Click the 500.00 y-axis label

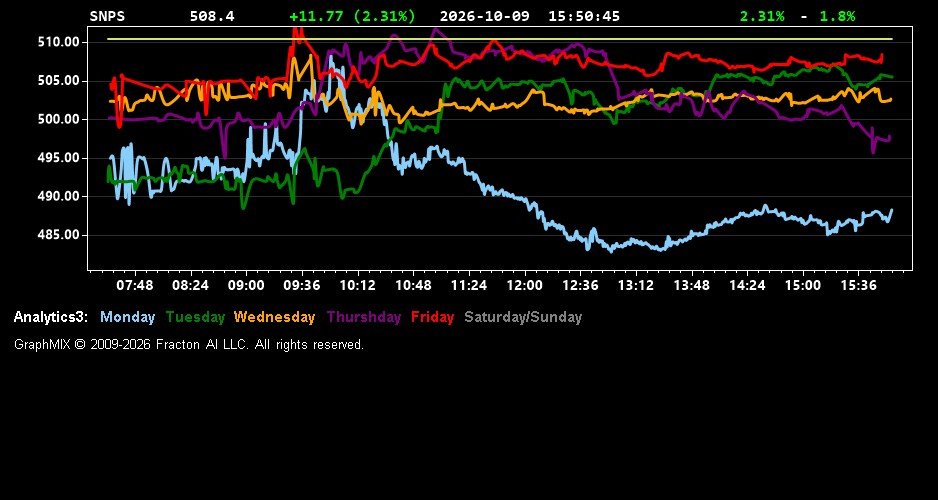pyautogui.click(x=58, y=119)
